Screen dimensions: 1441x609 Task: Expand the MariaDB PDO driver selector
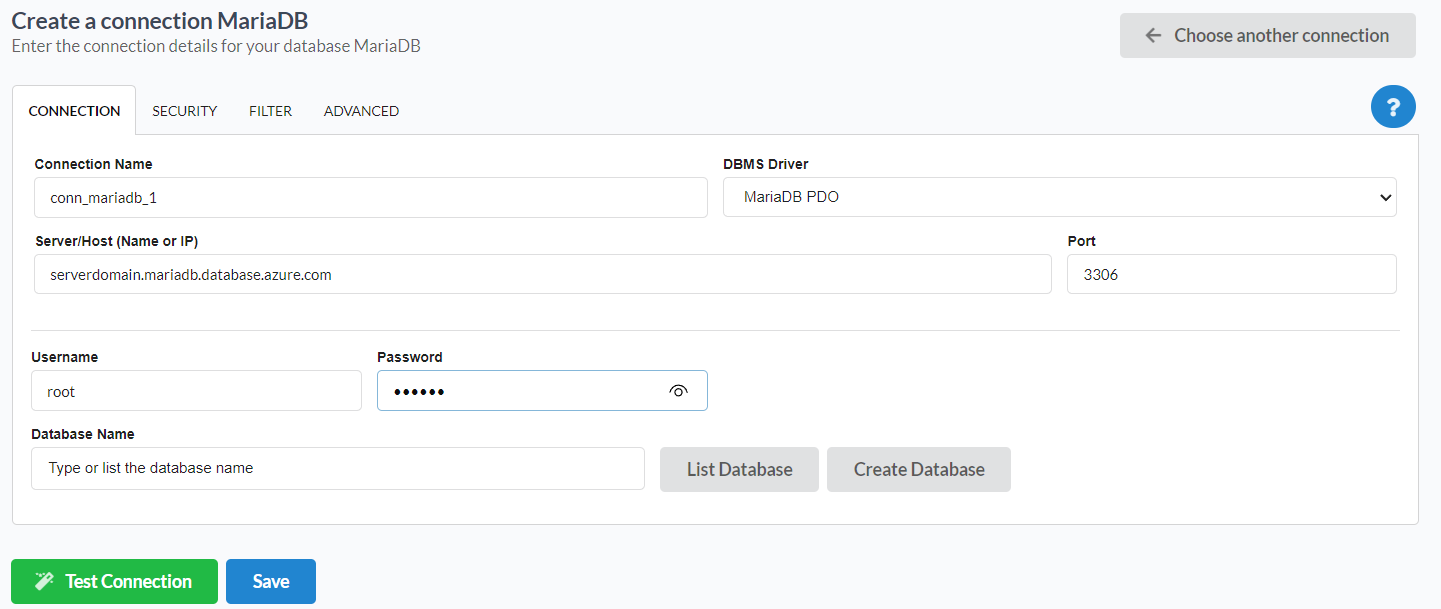point(1060,197)
